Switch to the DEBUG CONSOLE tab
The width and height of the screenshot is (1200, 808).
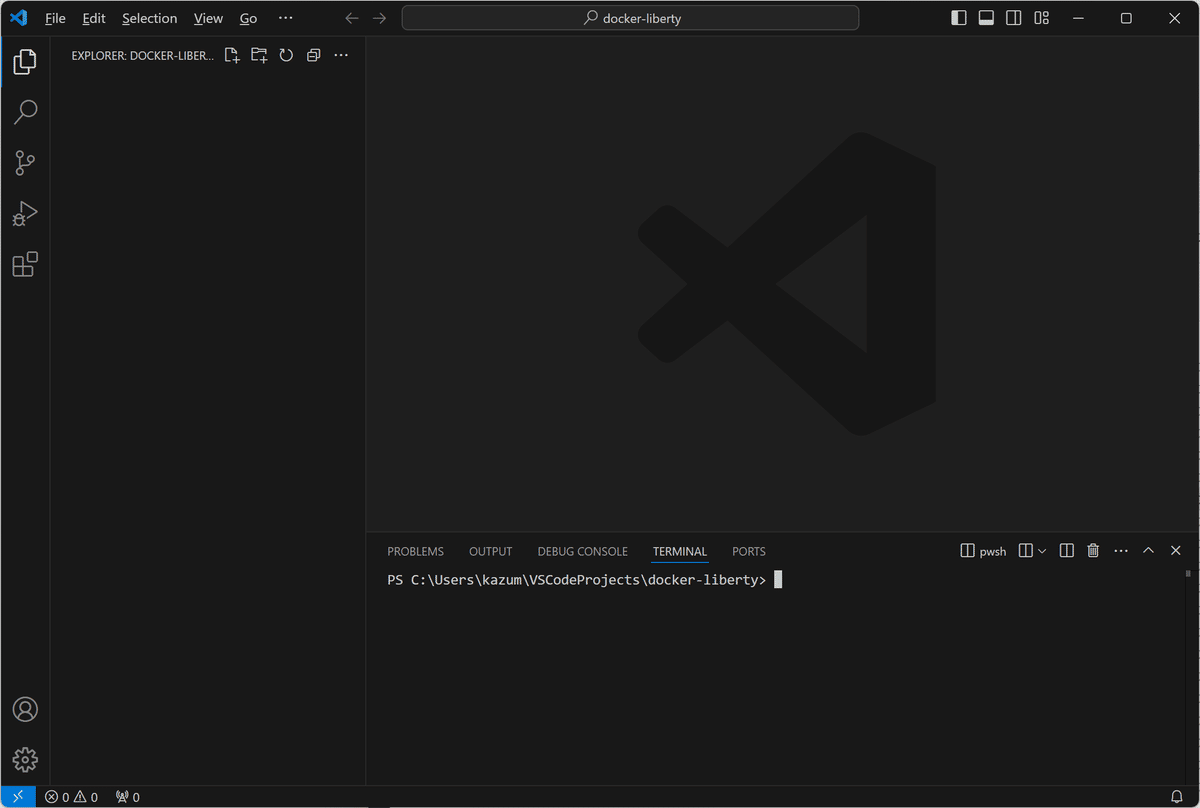[x=582, y=551]
